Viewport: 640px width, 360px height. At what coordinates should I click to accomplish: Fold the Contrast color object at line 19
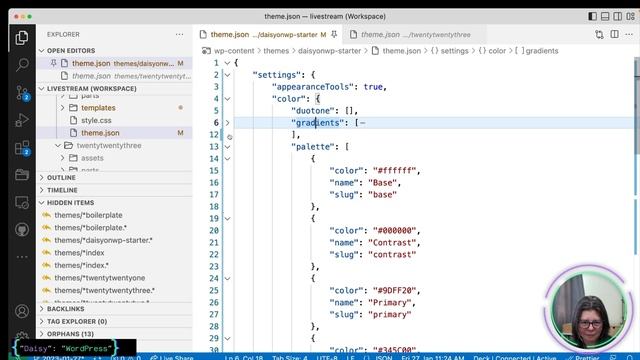pyautogui.click(x=227, y=218)
